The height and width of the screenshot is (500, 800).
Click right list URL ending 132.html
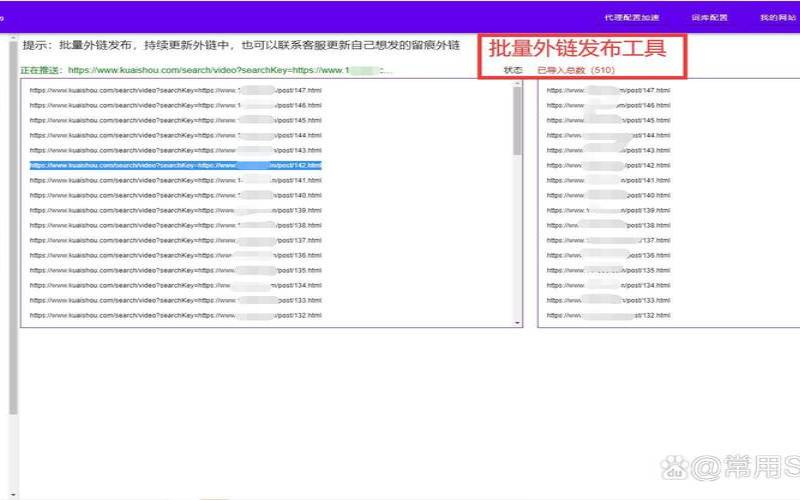(x=609, y=315)
